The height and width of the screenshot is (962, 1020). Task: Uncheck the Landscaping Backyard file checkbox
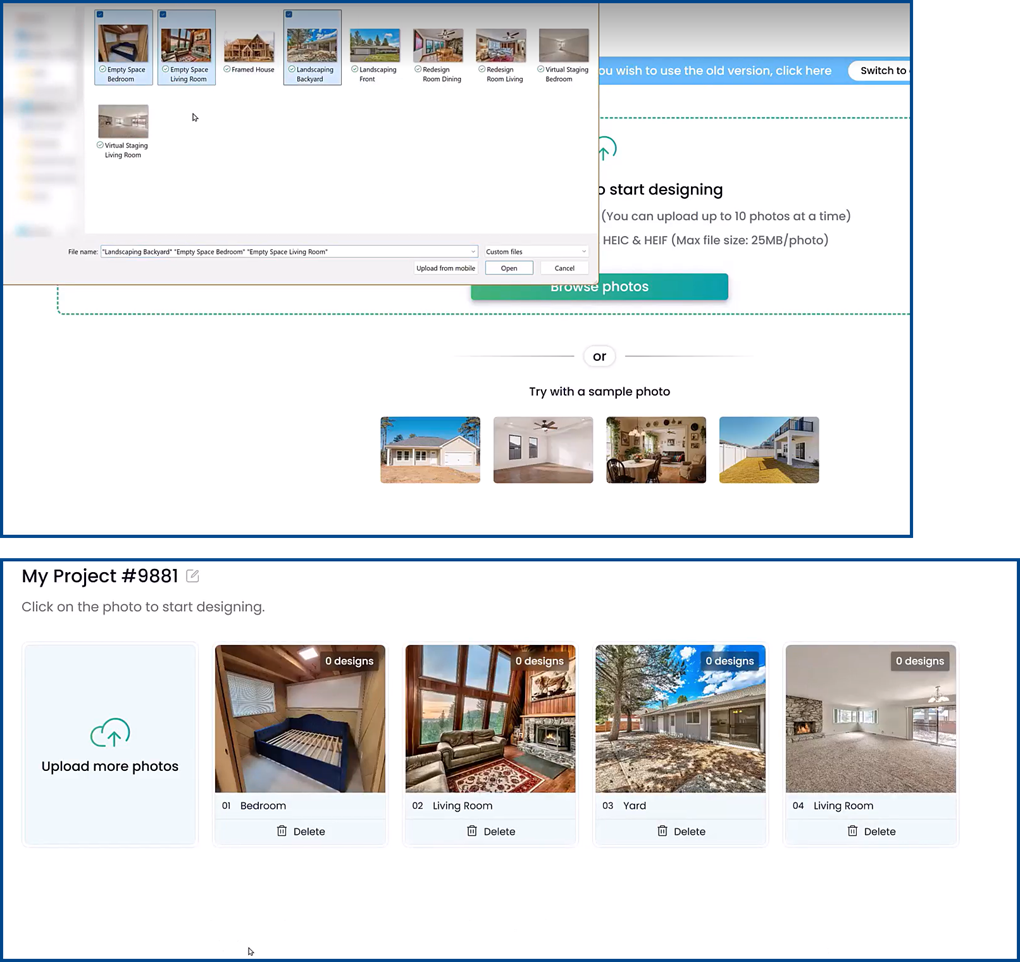289,15
